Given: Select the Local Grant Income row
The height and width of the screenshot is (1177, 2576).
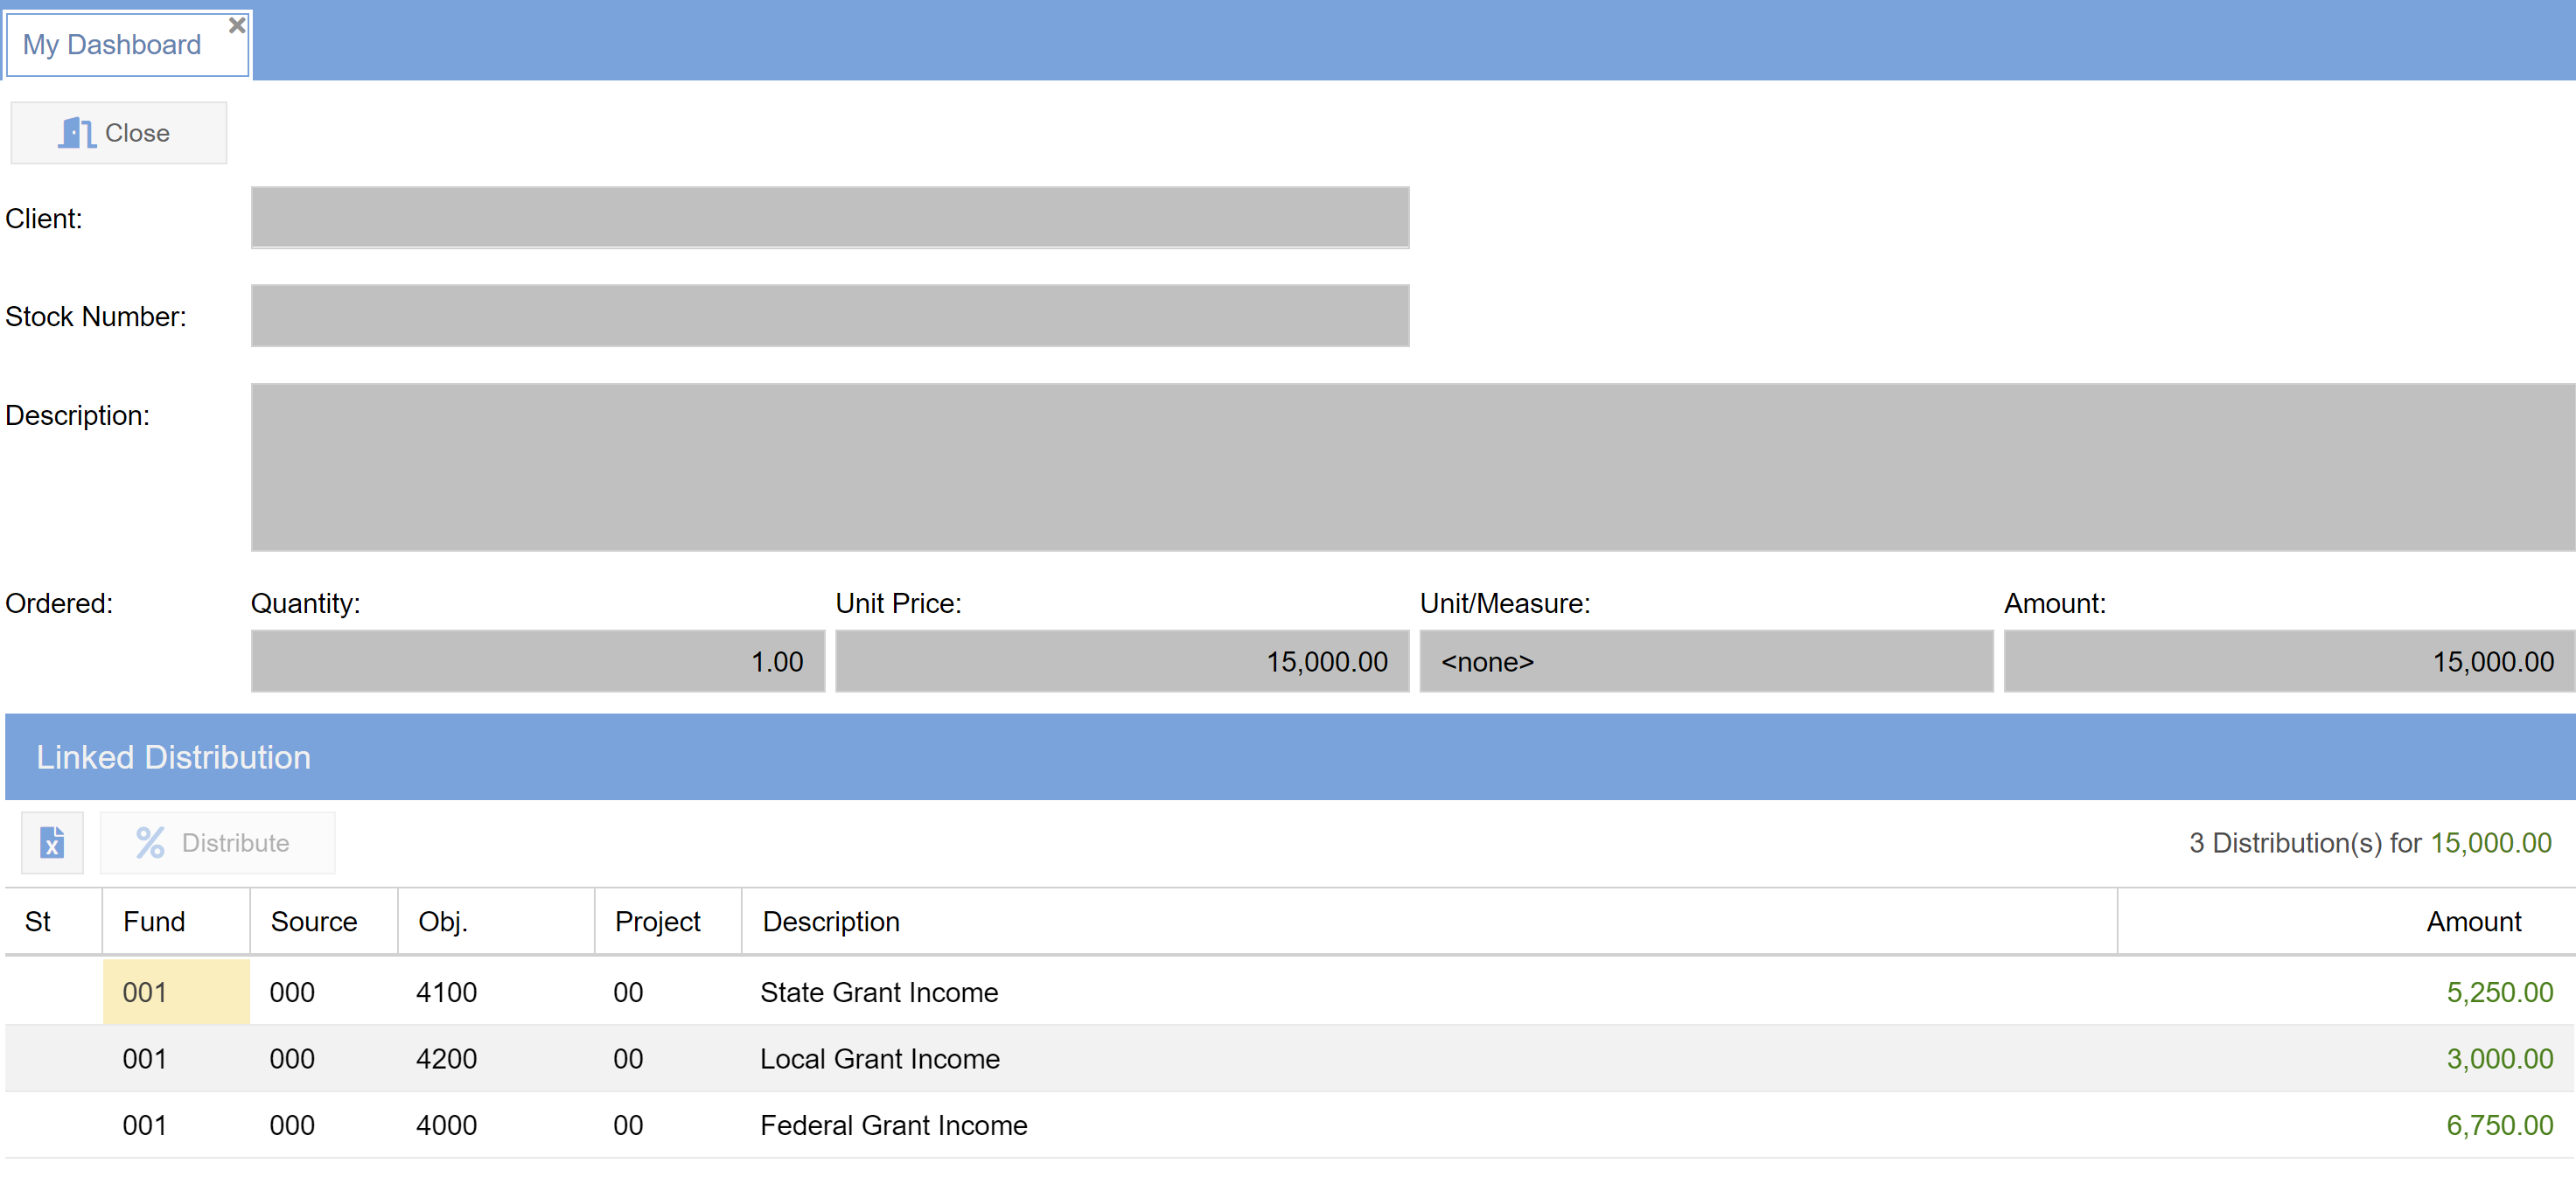Looking at the screenshot, I should (879, 1058).
